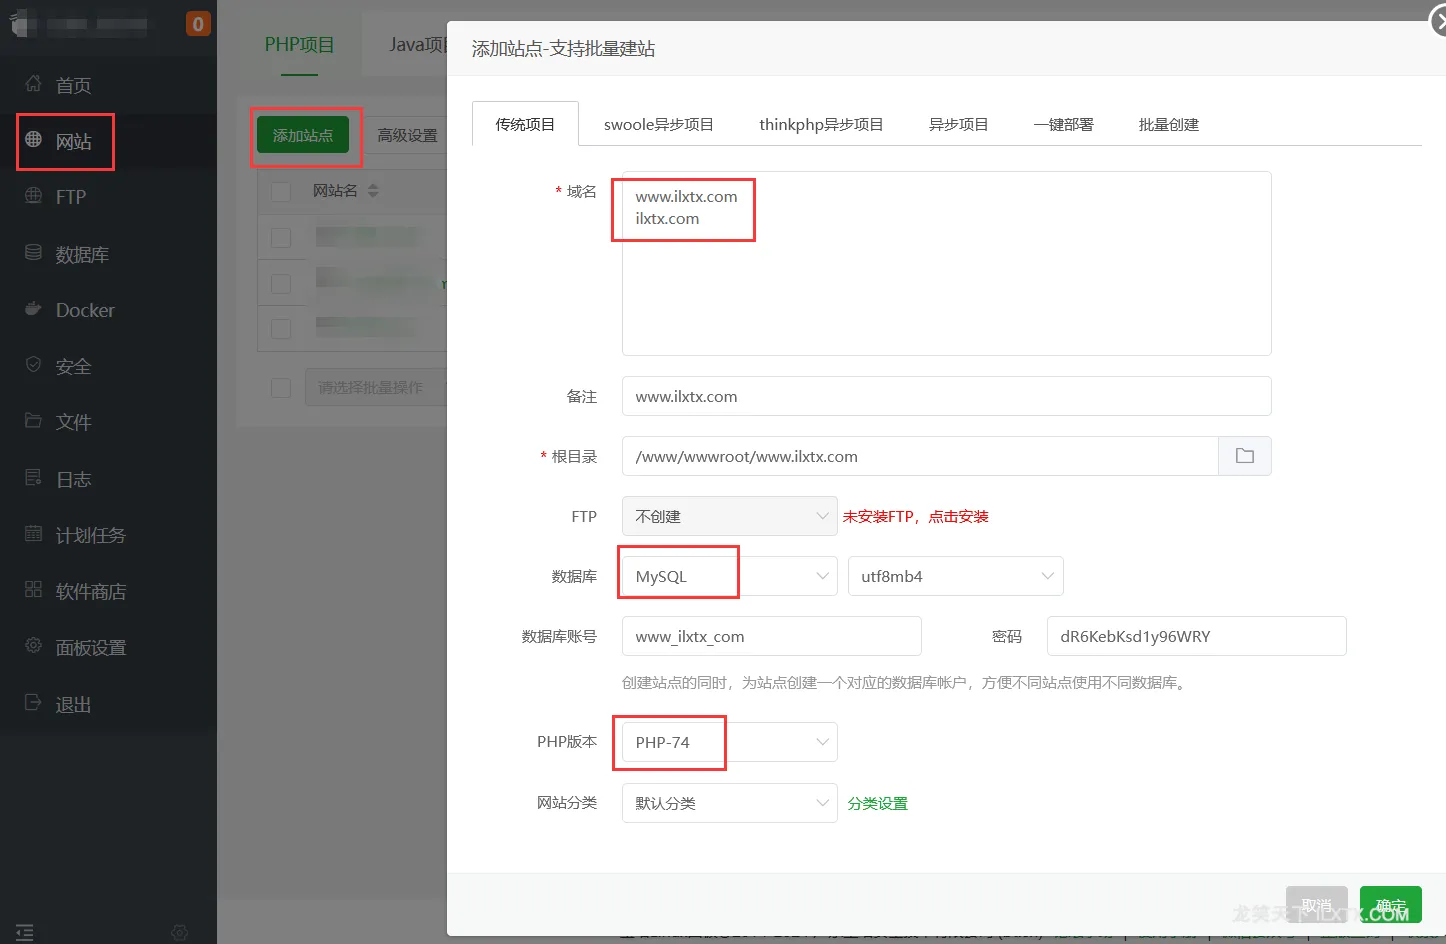Tick the checkbox beside 请选择批量操作

(x=281, y=387)
